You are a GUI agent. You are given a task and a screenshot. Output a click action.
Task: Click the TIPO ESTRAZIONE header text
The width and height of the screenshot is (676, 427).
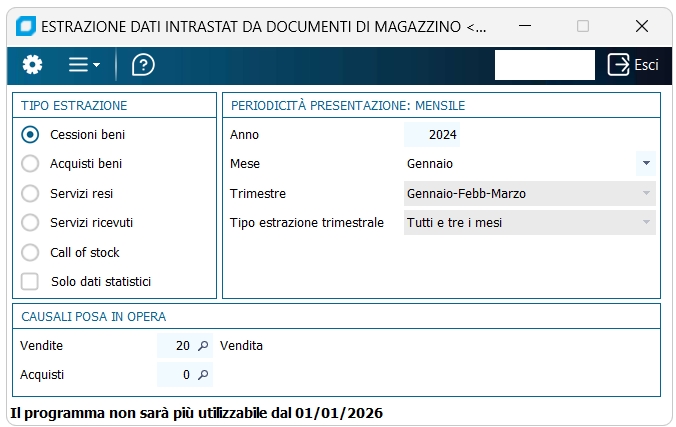74,106
